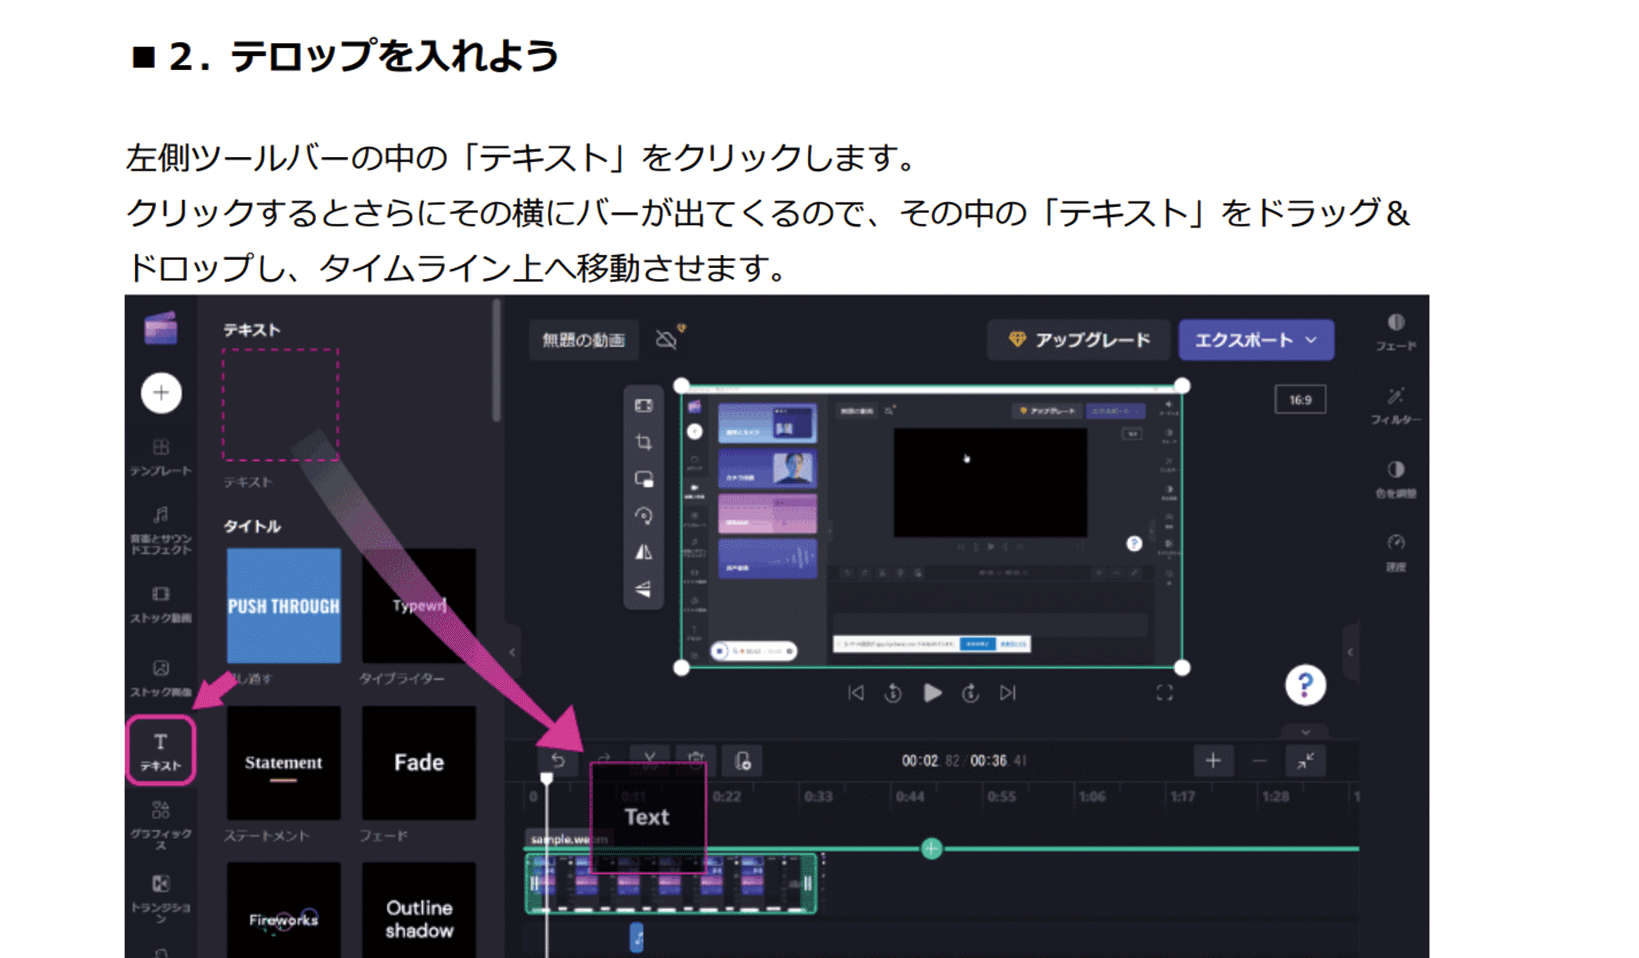The height and width of the screenshot is (958, 1639).
Task: Click the duplicate clip icon
Action: (743, 761)
